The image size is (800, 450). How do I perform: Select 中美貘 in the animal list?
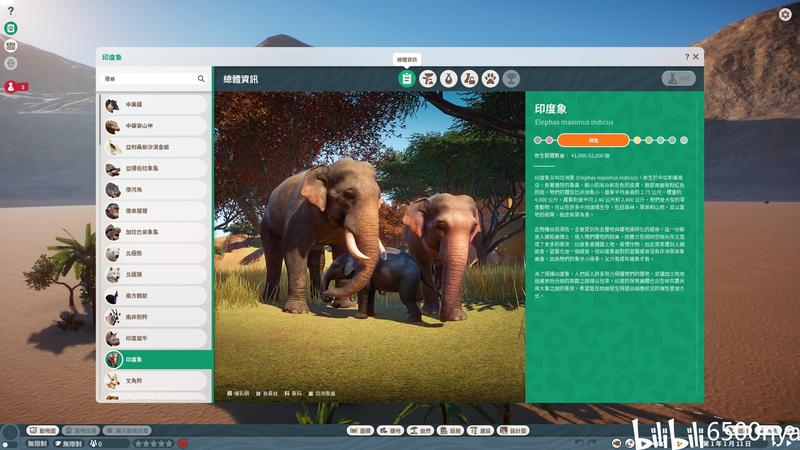(155, 105)
